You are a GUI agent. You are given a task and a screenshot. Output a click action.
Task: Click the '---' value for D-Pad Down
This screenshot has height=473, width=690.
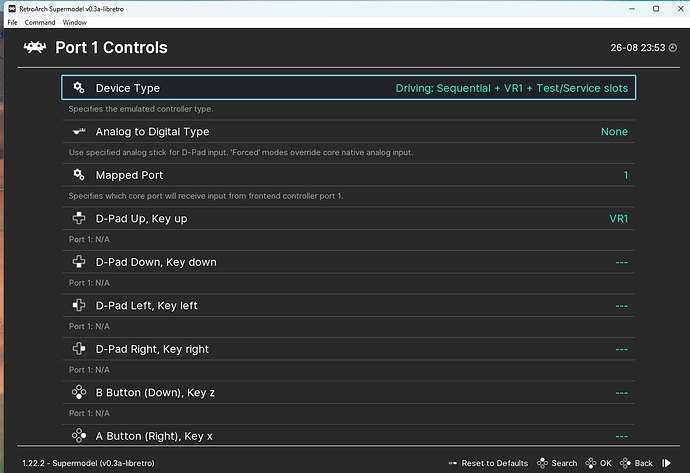point(621,262)
